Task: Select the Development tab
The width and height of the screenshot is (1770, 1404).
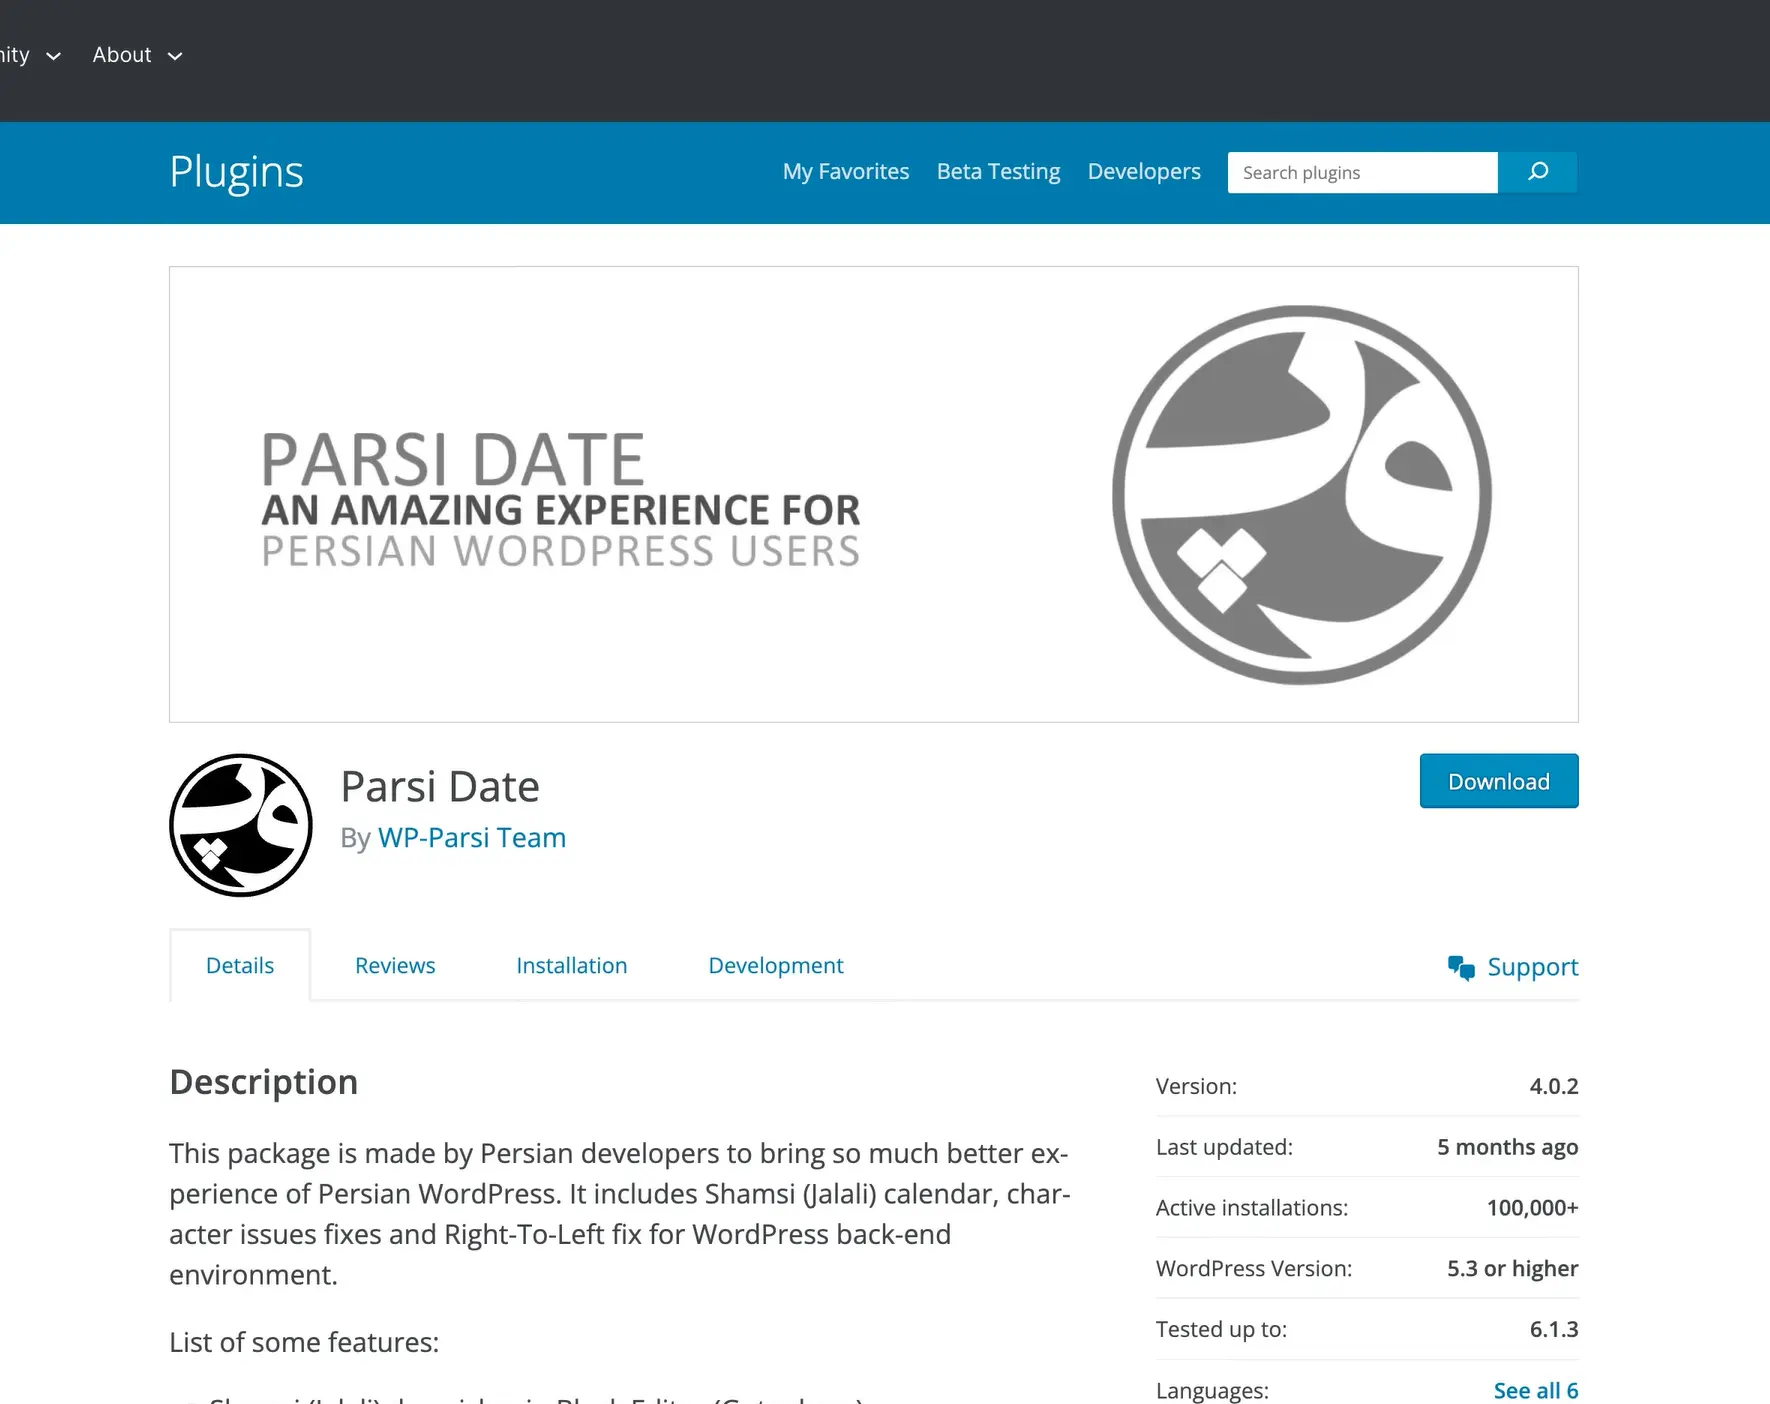Action: tap(775, 965)
